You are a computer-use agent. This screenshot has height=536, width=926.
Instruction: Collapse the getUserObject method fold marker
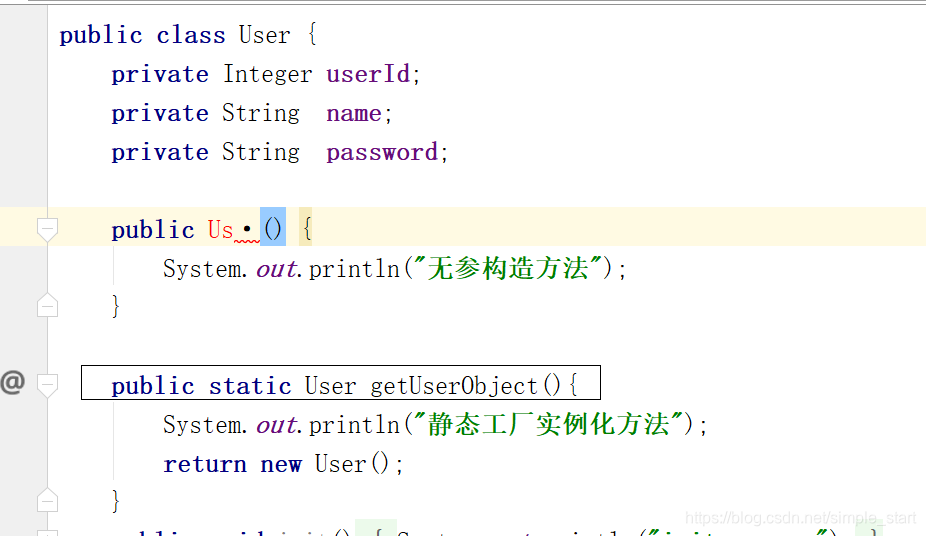click(x=47, y=385)
